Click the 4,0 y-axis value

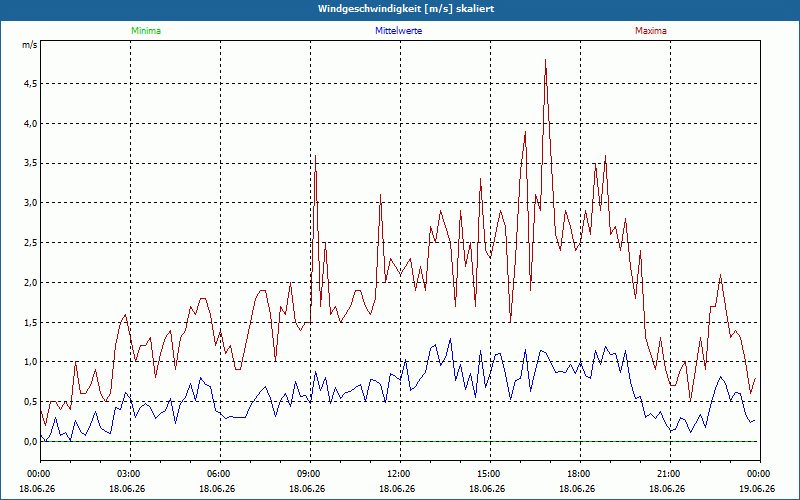pyautogui.click(x=31, y=123)
